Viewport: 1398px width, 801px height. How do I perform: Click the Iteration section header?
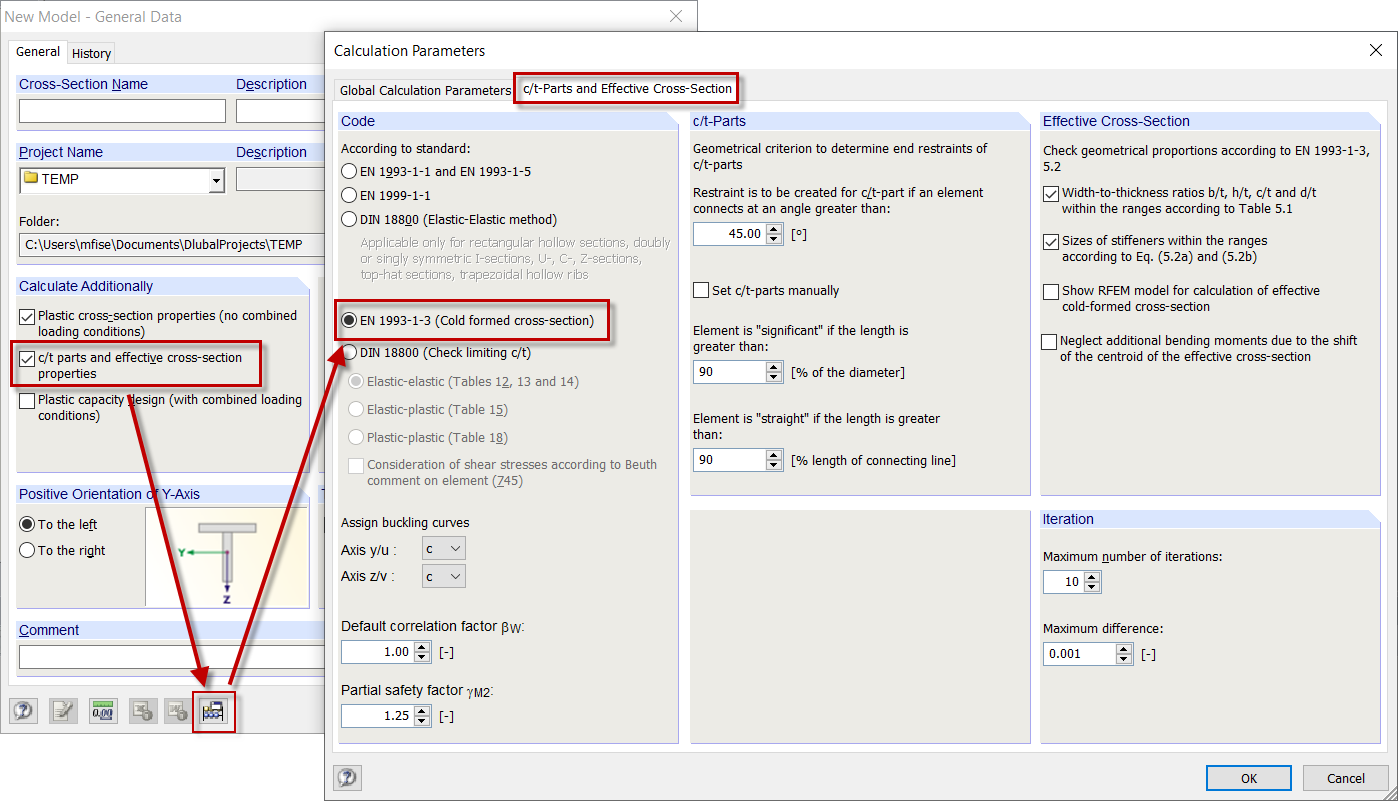tap(1211, 519)
